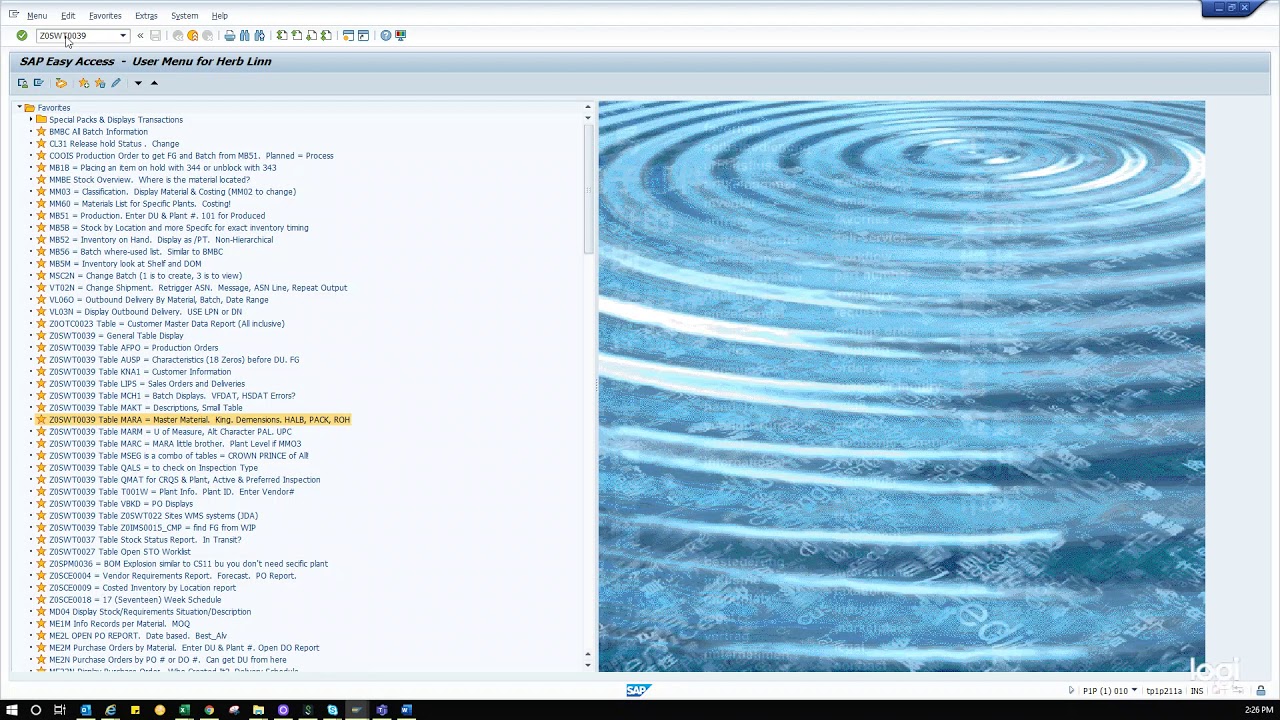1280x720 pixels.
Task: Open Google Chrome from the taskbar
Action: pyautogui.click(x=209, y=710)
